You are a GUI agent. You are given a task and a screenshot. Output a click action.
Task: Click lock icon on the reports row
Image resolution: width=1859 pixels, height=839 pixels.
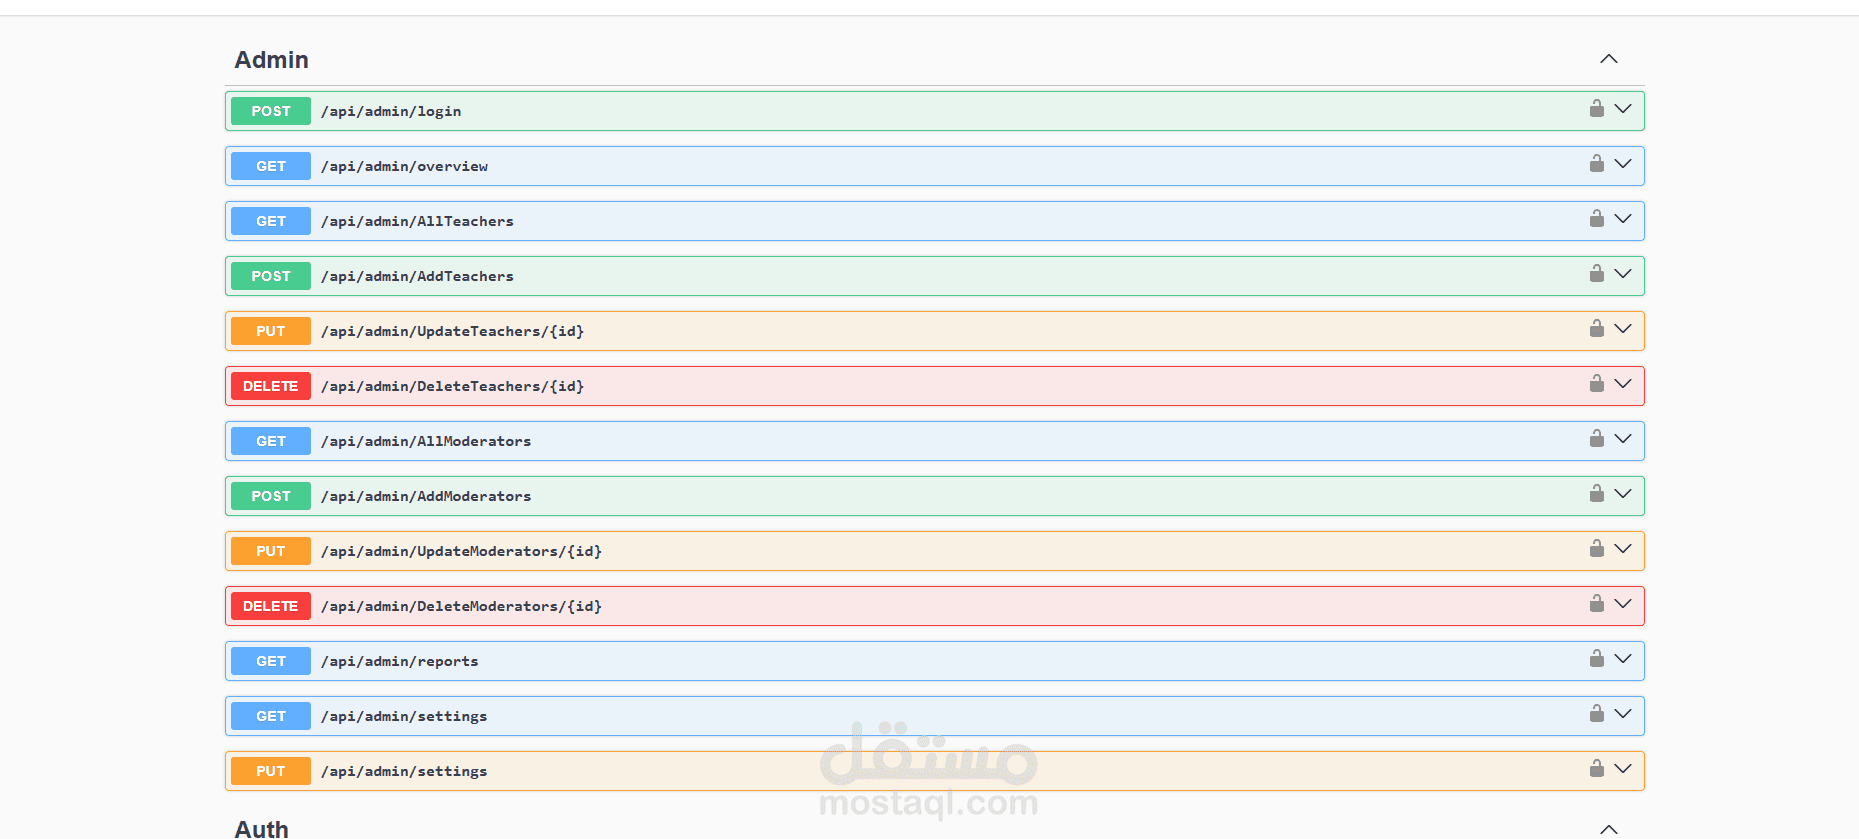pos(1597,658)
